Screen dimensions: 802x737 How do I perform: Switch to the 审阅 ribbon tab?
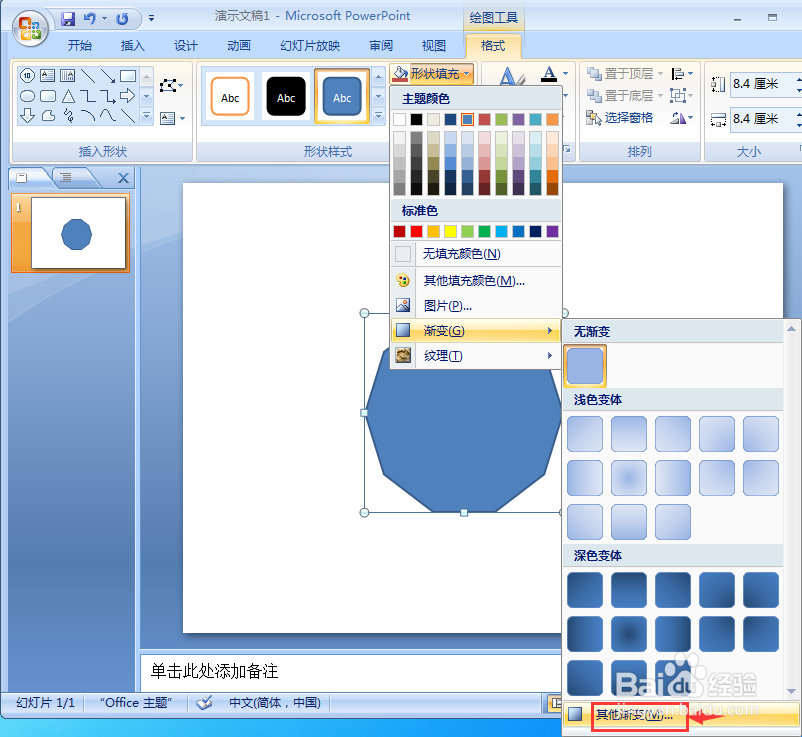[x=381, y=46]
